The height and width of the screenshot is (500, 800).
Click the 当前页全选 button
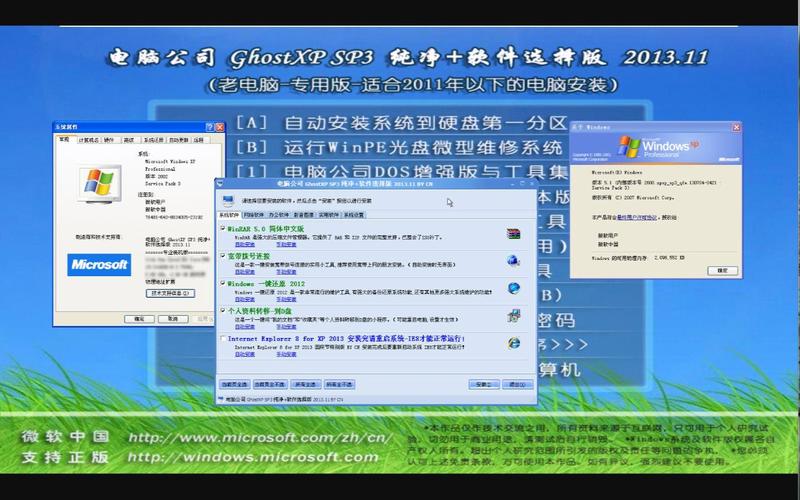click(235, 384)
